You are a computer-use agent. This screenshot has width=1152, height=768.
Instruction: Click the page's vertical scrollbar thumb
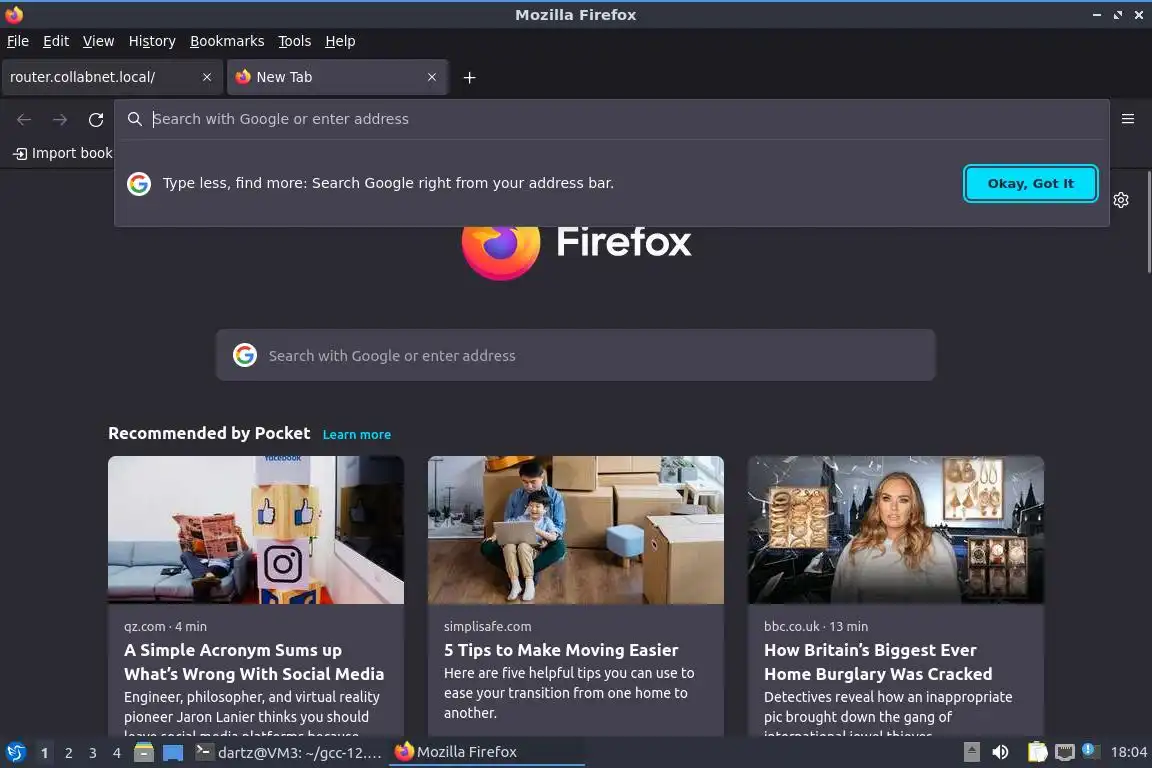pos(1148,223)
